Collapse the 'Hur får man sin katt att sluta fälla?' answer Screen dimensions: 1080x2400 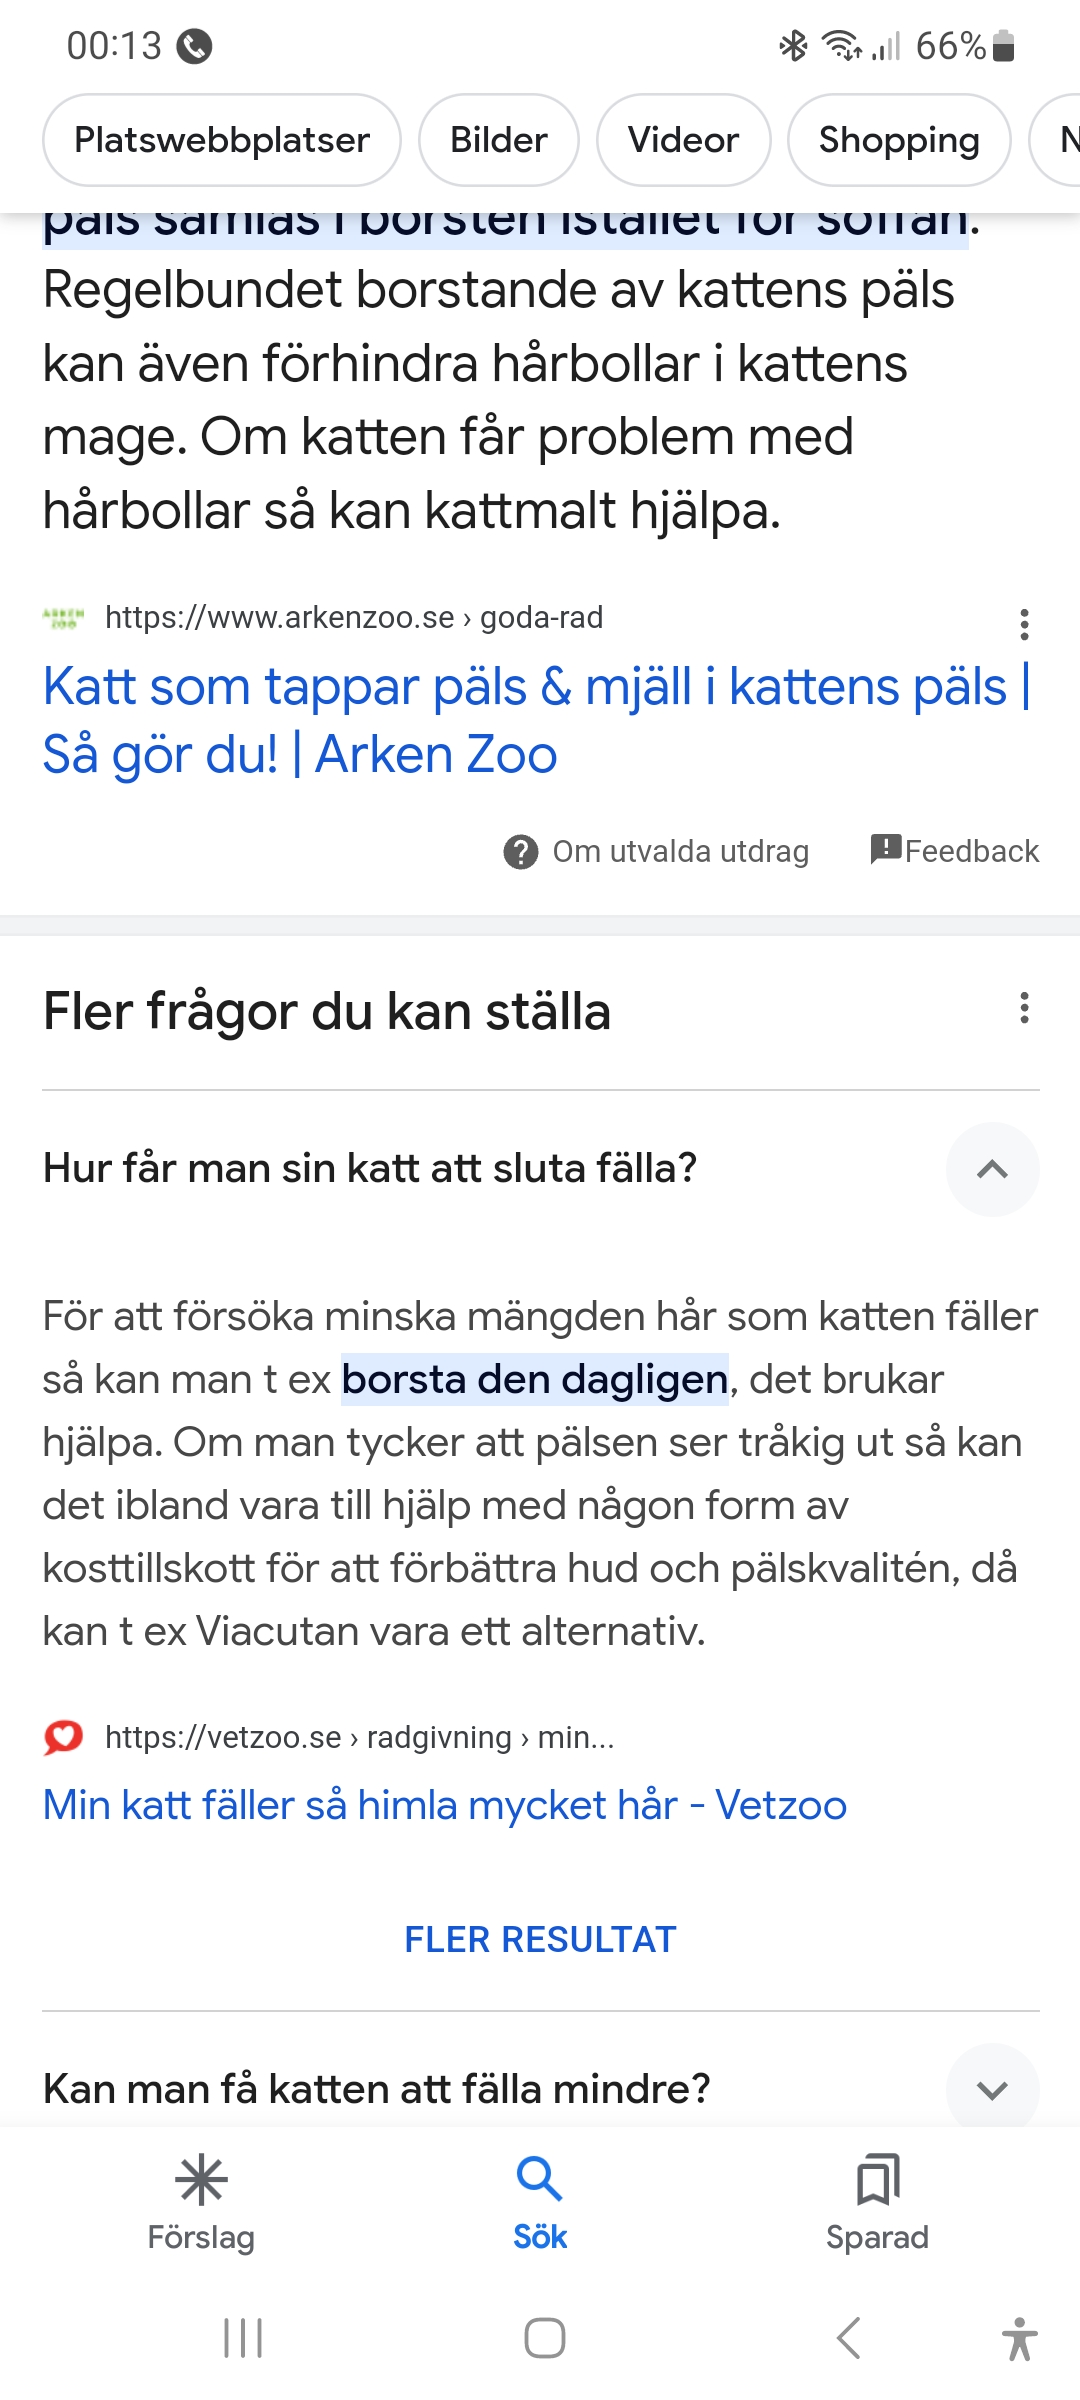click(x=992, y=1169)
